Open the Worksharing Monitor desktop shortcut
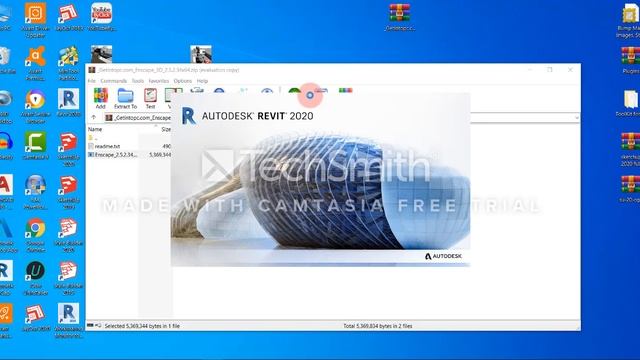This screenshot has height=360, width=640. [68, 321]
